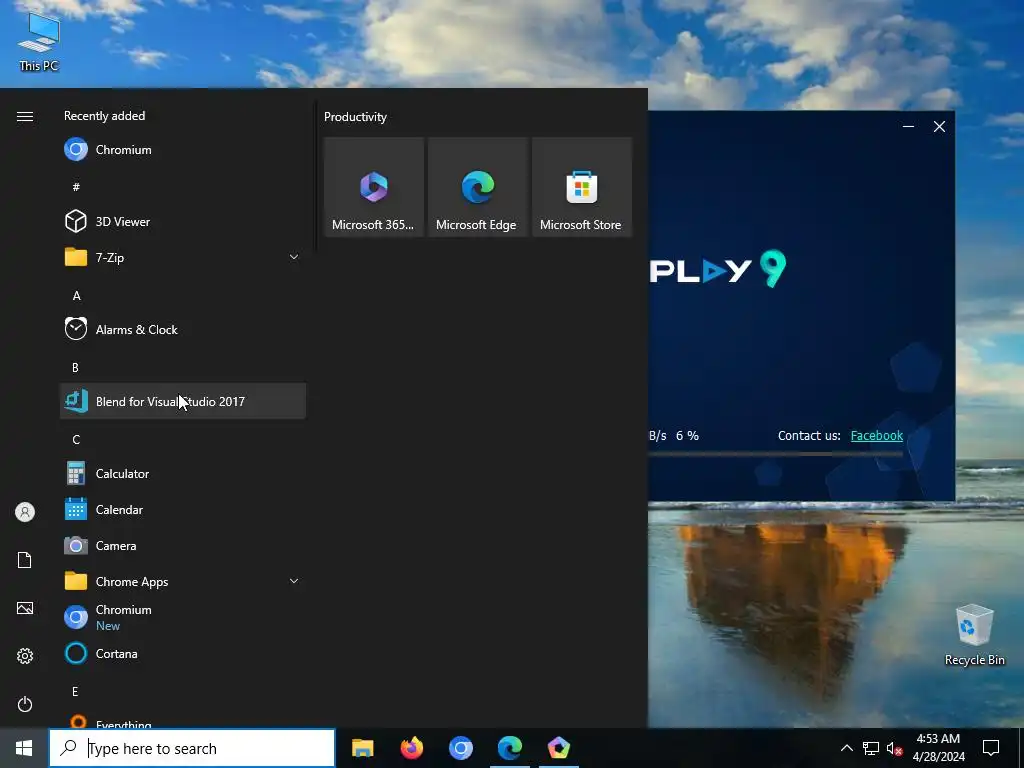Screen dimensions: 1024x768
Task: Click the A letter group header
Action: pos(76,296)
